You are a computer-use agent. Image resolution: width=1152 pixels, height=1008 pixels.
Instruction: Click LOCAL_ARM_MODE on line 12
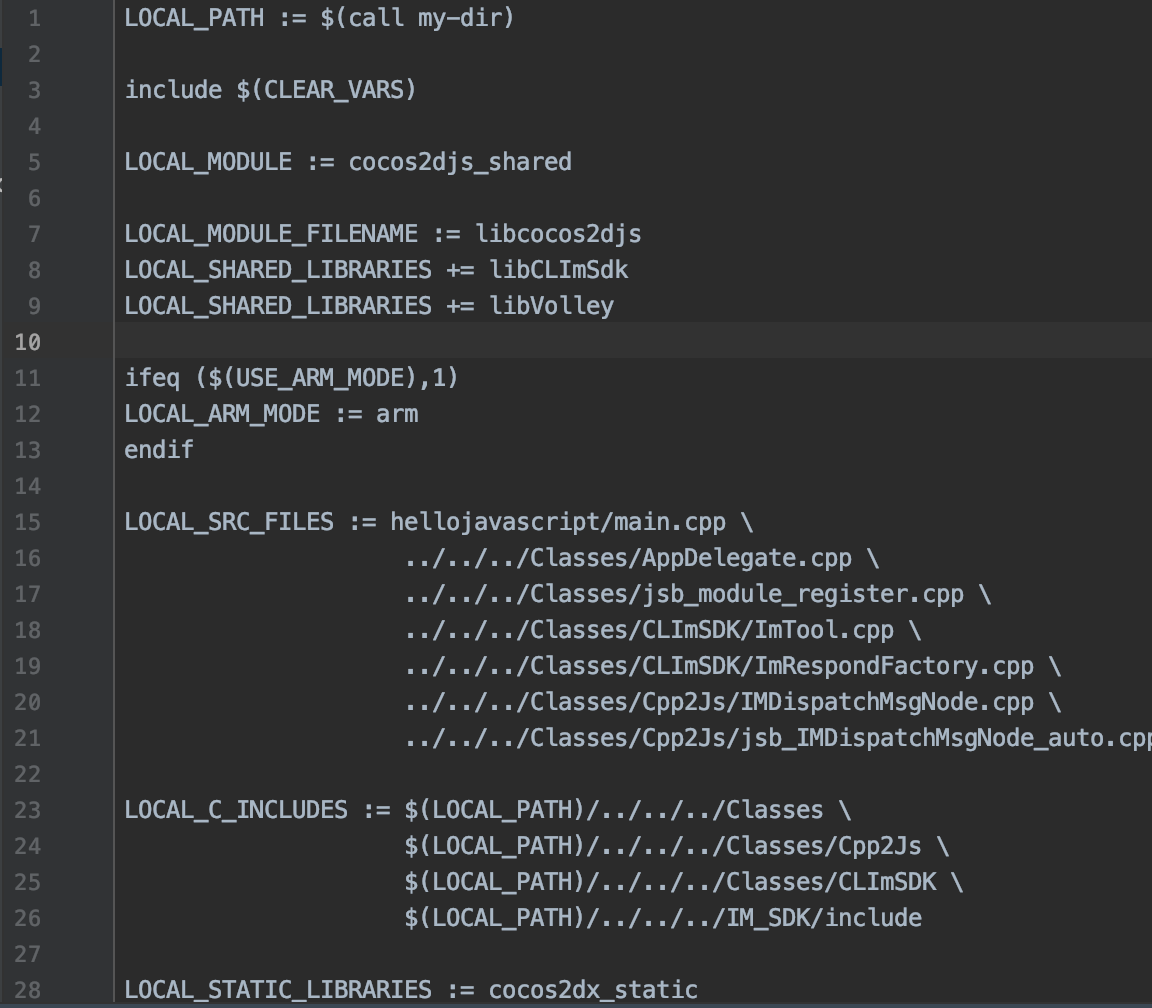[x=222, y=414]
